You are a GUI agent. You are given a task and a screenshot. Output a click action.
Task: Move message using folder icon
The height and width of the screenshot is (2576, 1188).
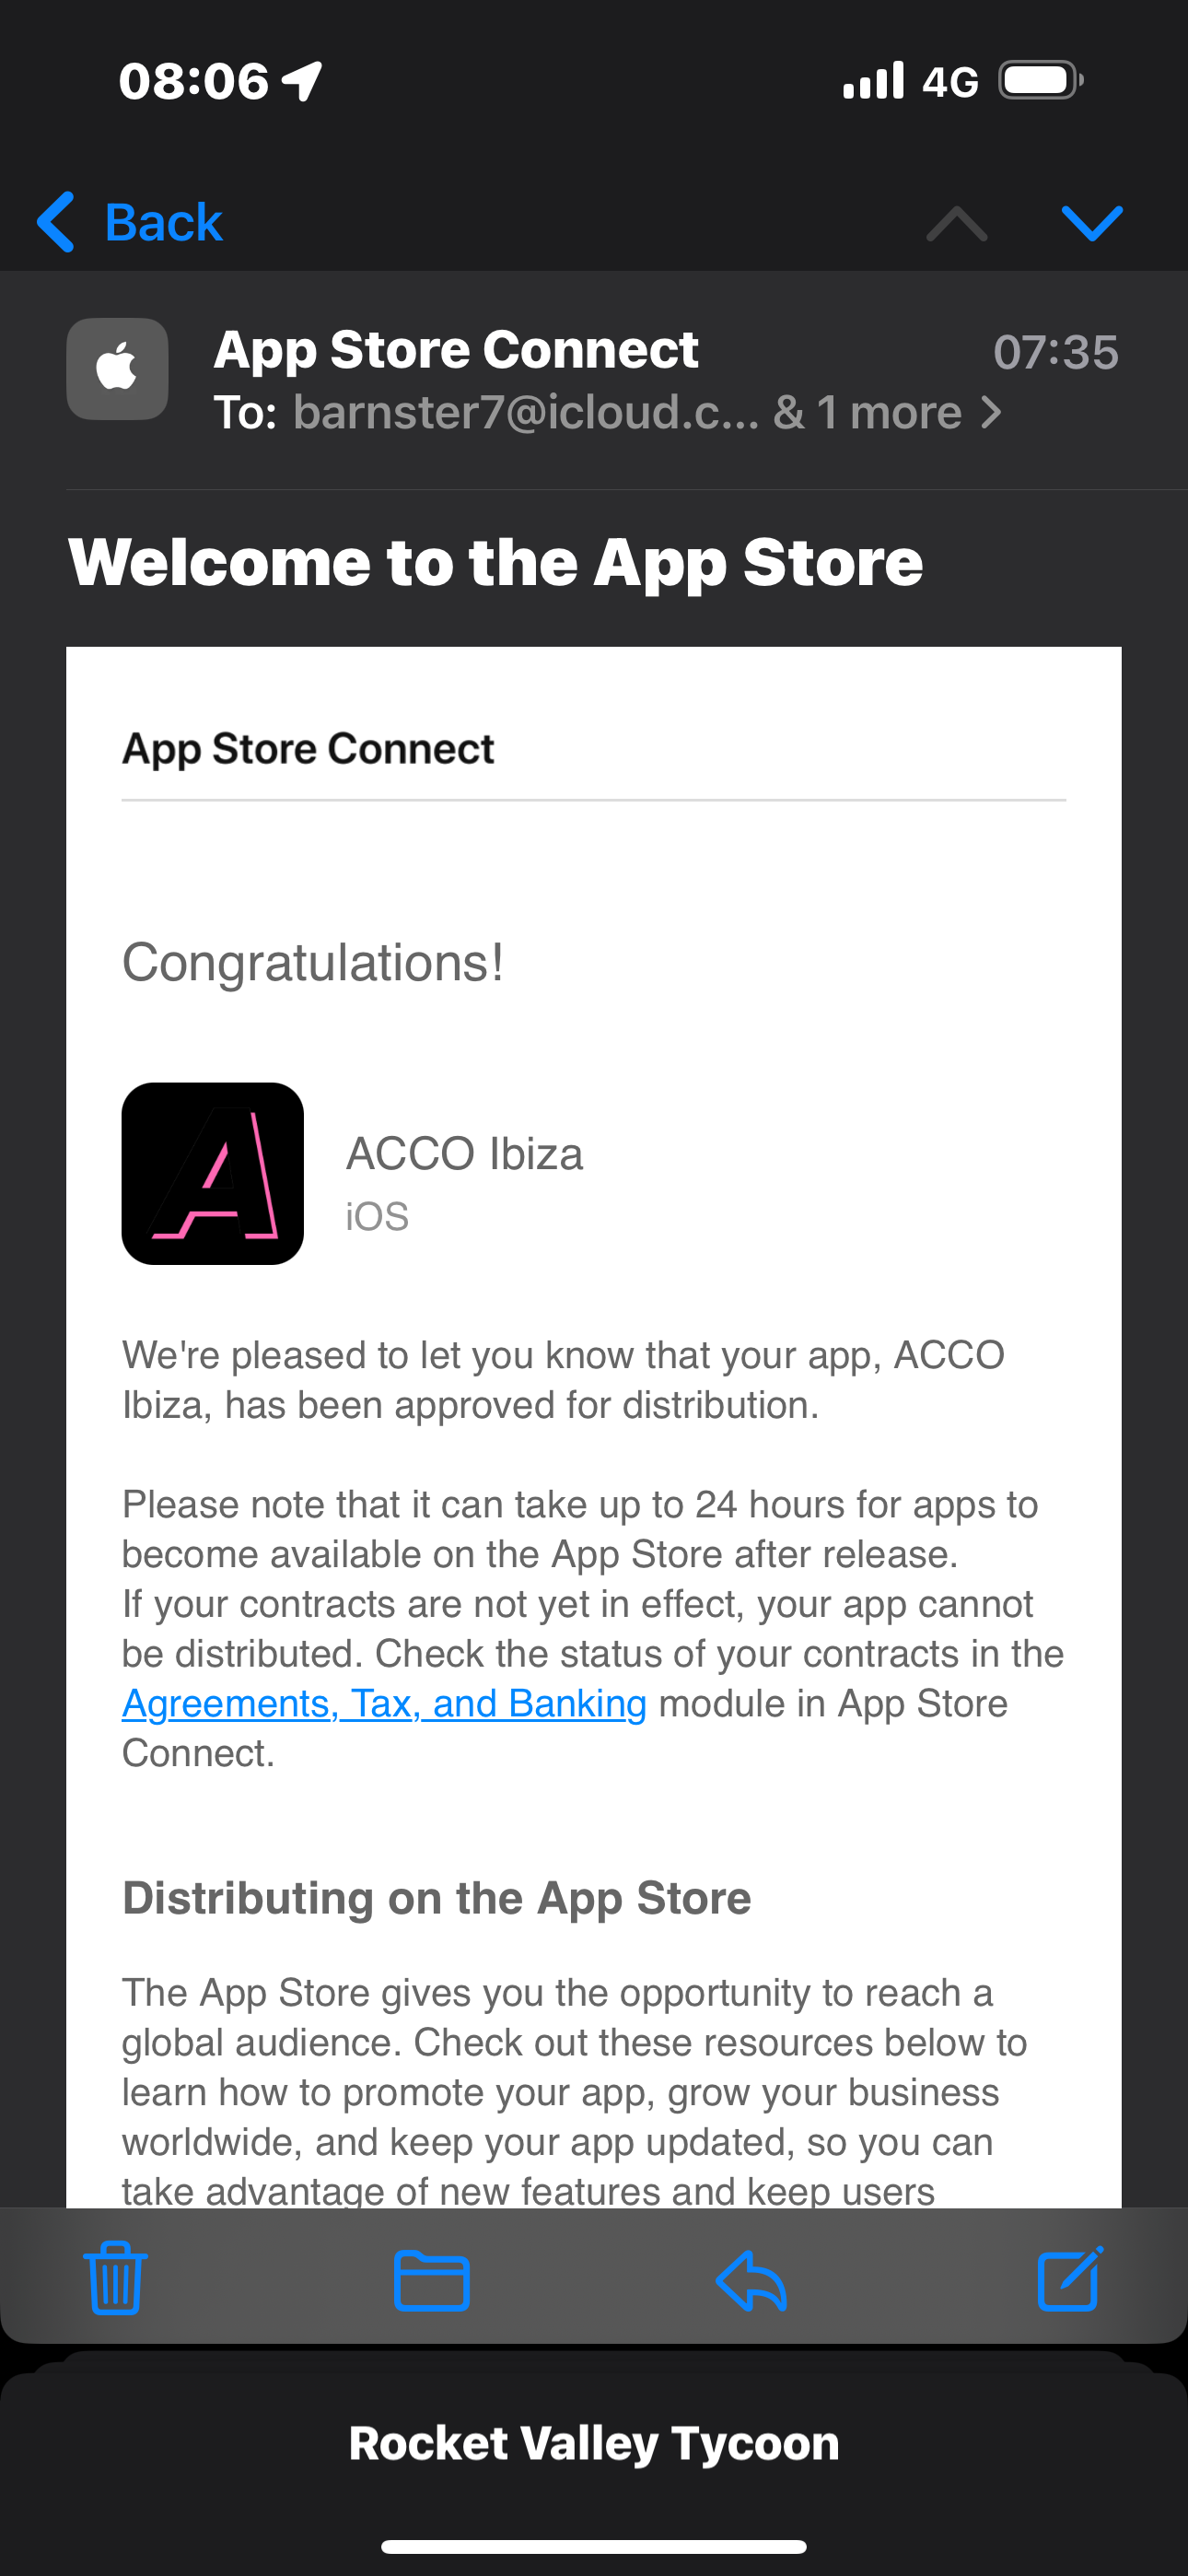pyautogui.click(x=431, y=2281)
